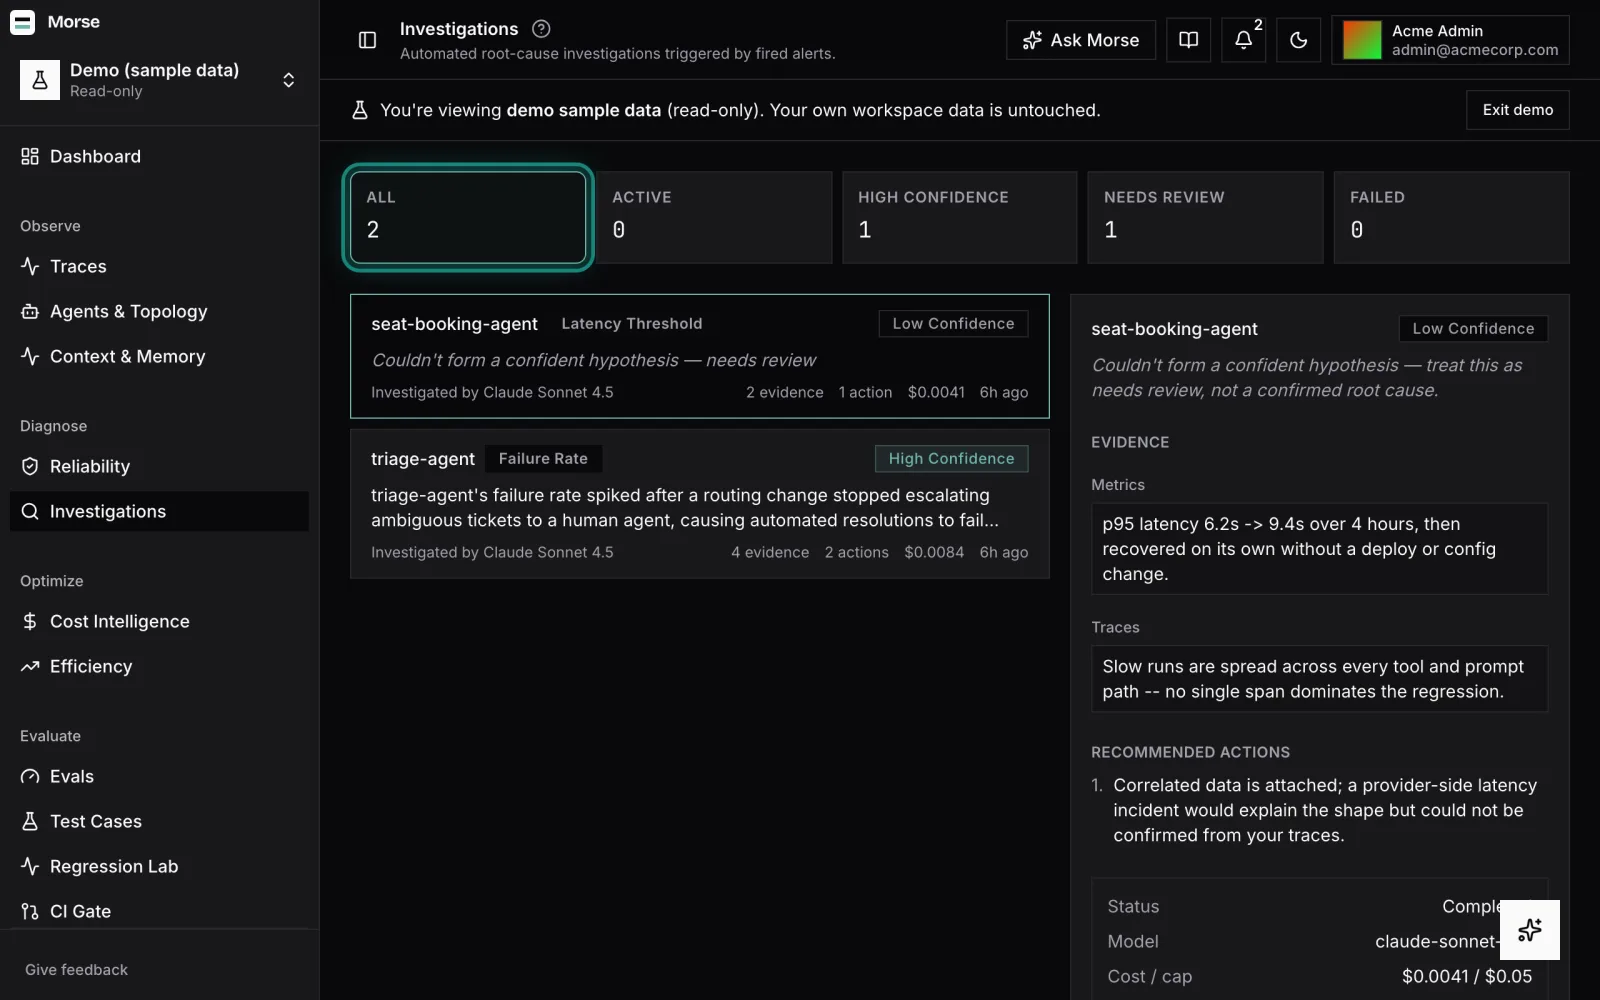This screenshot has height=1000, width=1600.
Task: Open the Dashboard grid icon
Action: tap(30, 156)
